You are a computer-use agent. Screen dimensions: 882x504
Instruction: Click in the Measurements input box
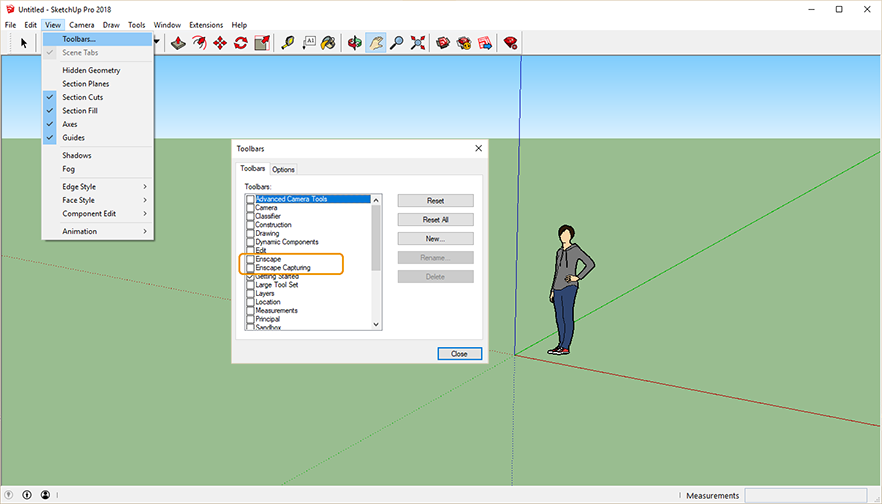coord(805,496)
